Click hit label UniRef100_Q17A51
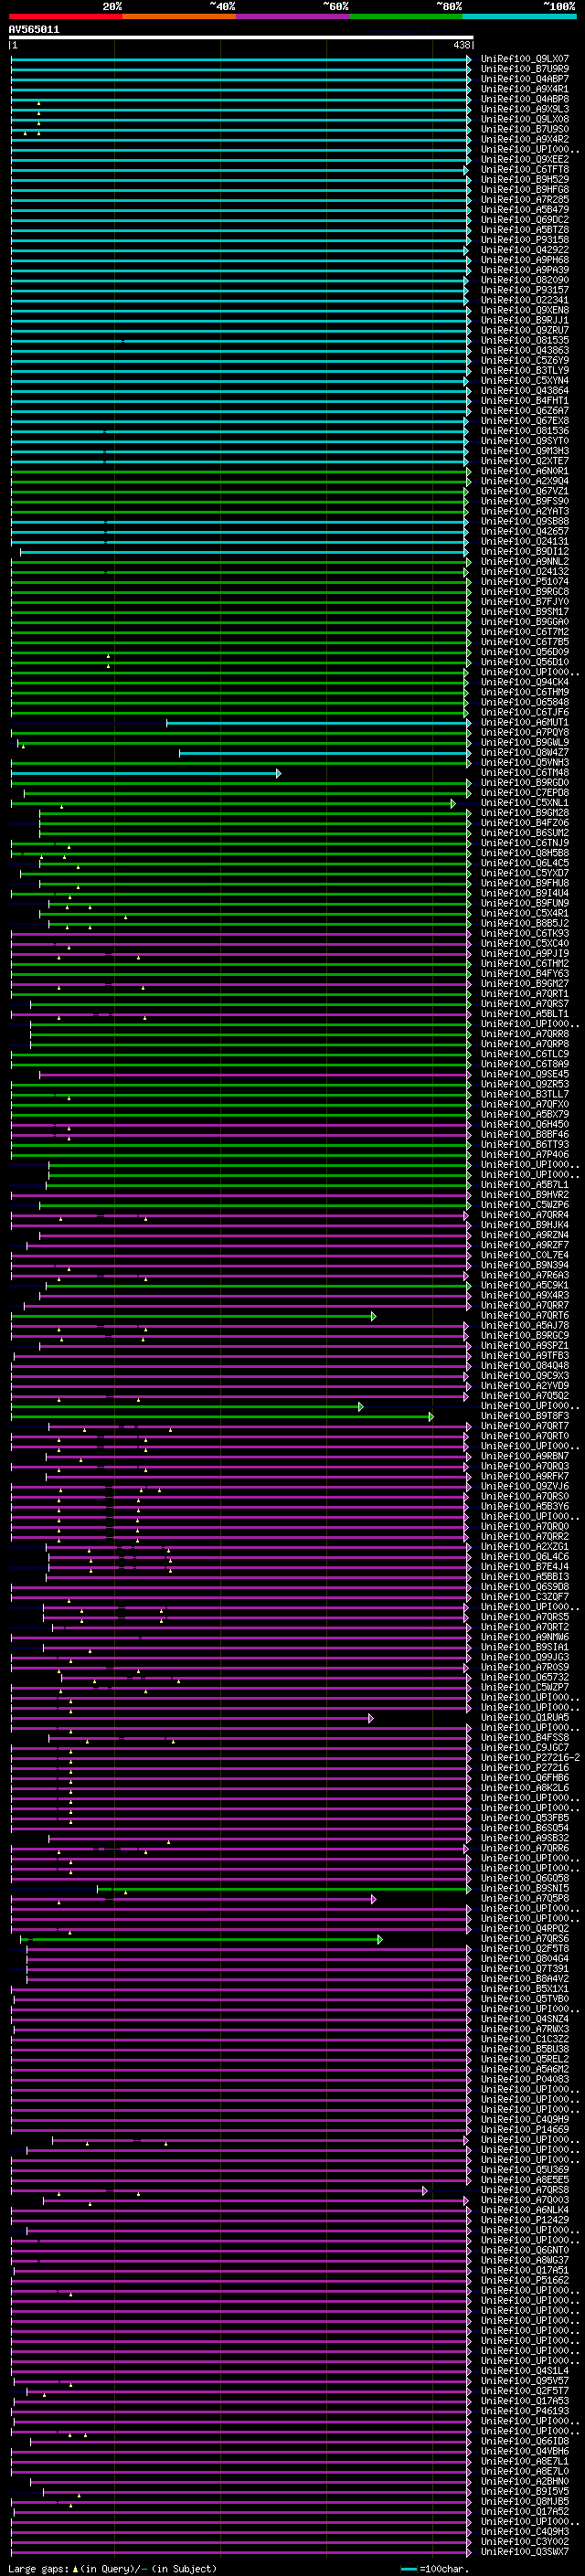This screenshot has height=2576, width=585. (x=524, y=2271)
